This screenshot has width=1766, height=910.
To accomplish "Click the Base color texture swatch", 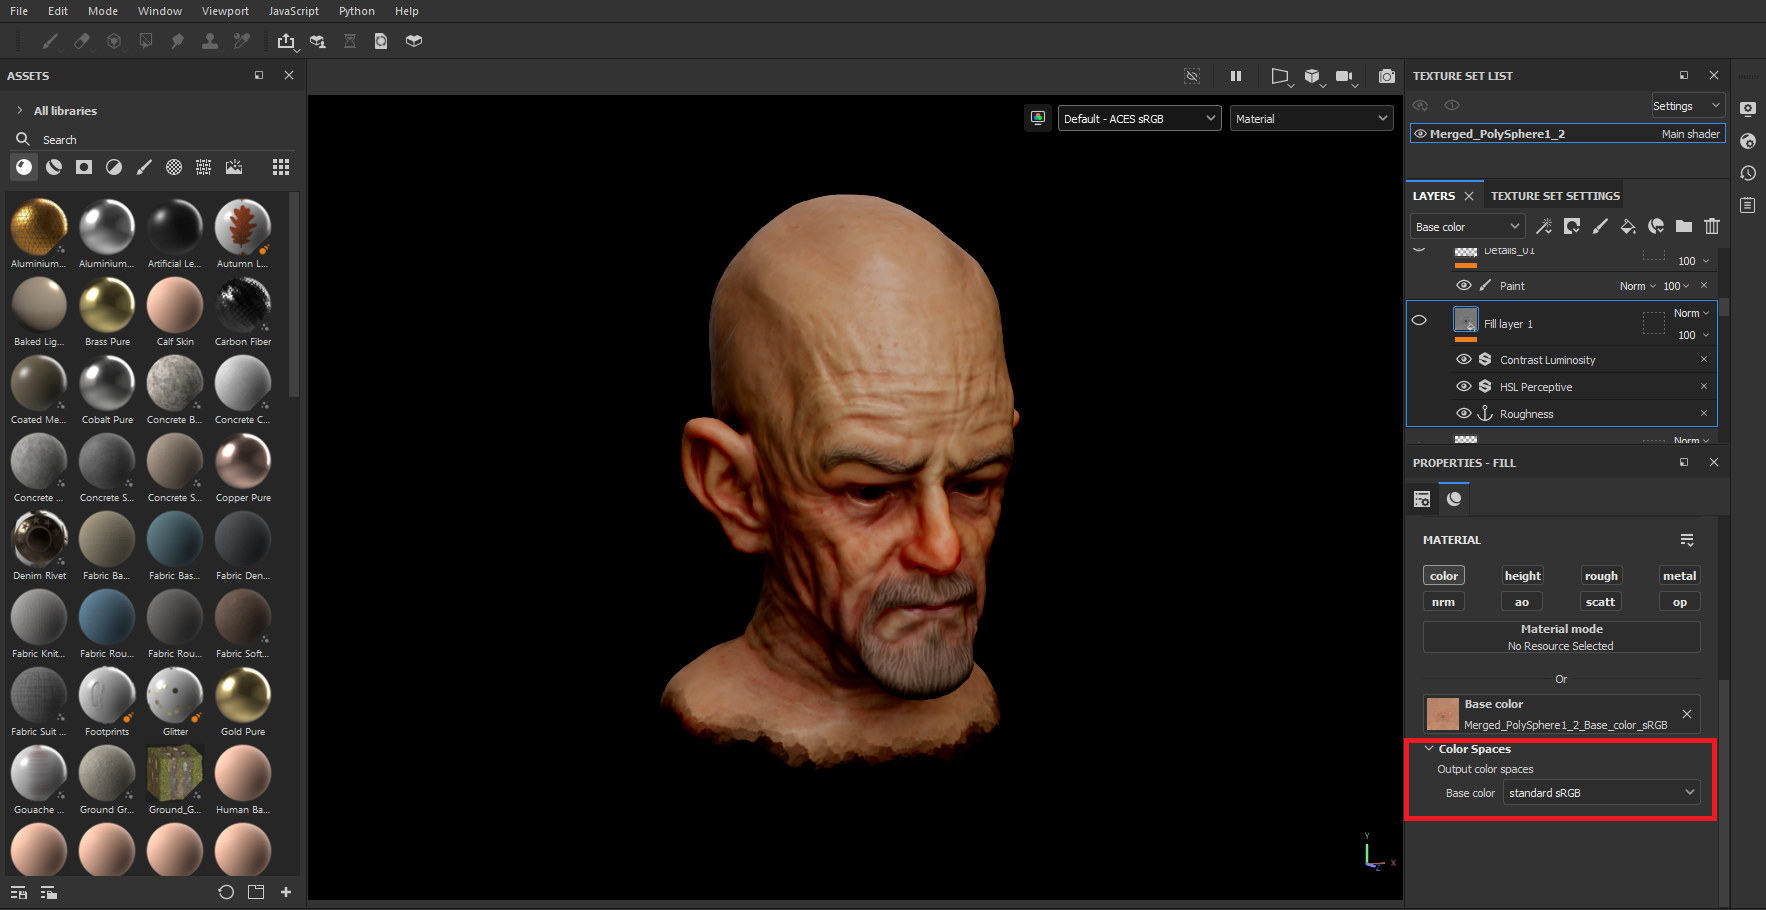I will 1442,714.
